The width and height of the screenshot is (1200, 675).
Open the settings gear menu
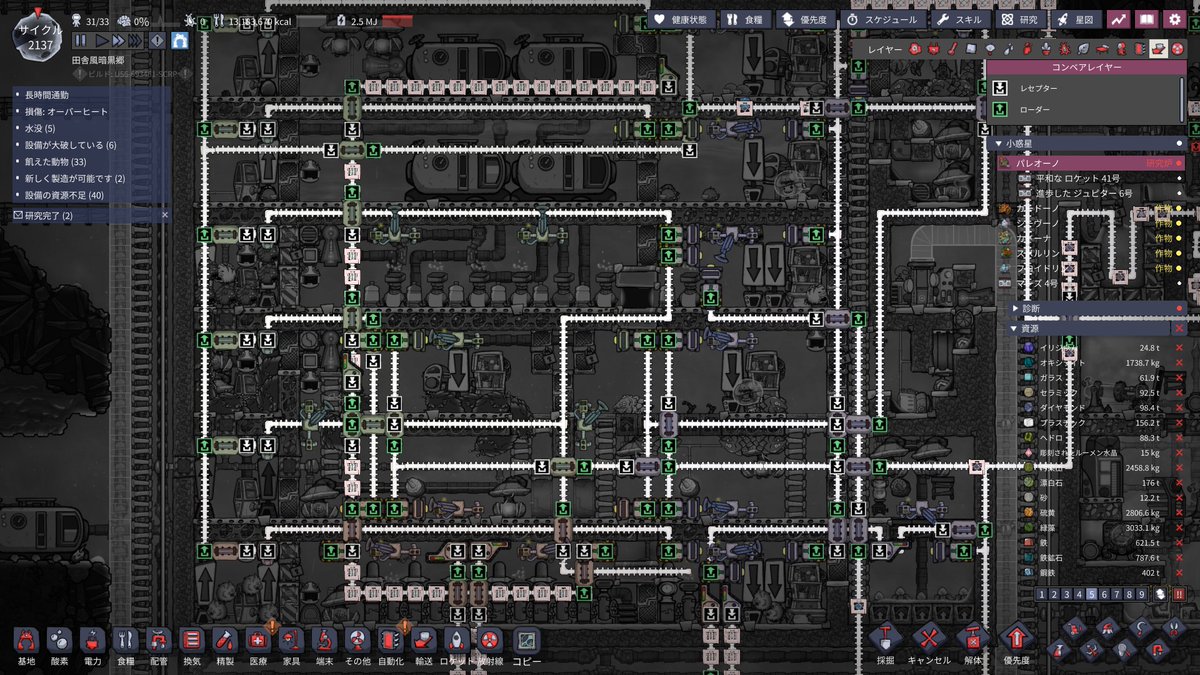(1176, 19)
